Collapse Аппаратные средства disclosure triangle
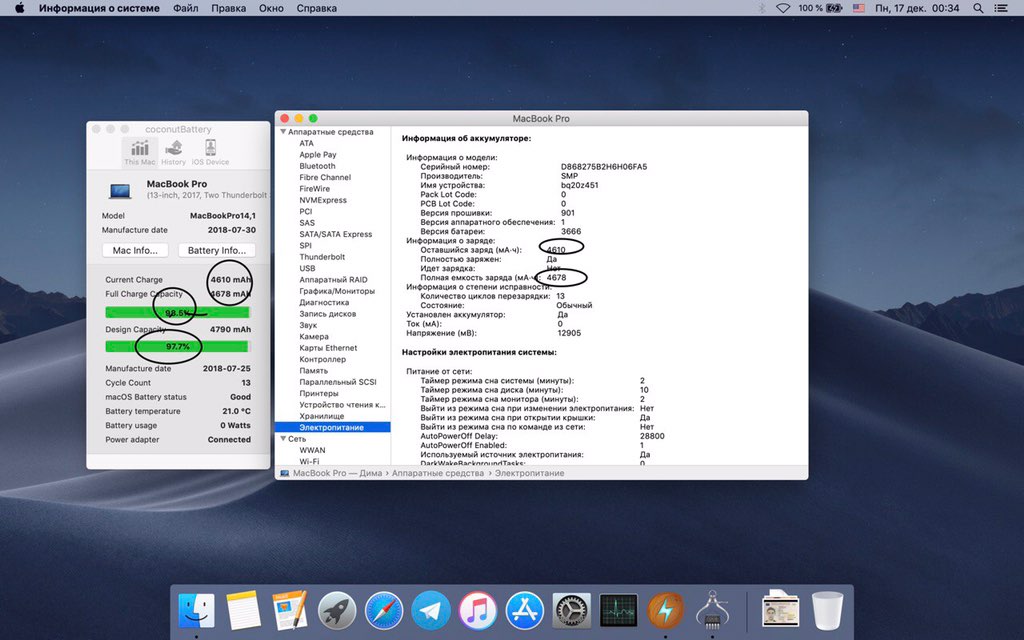 coord(283,132)
